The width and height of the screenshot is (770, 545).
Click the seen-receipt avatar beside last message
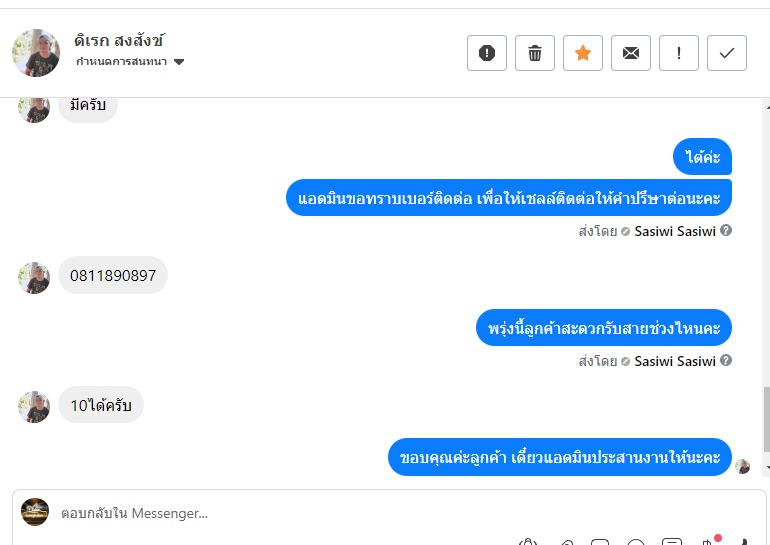click(x=743, y=466)
